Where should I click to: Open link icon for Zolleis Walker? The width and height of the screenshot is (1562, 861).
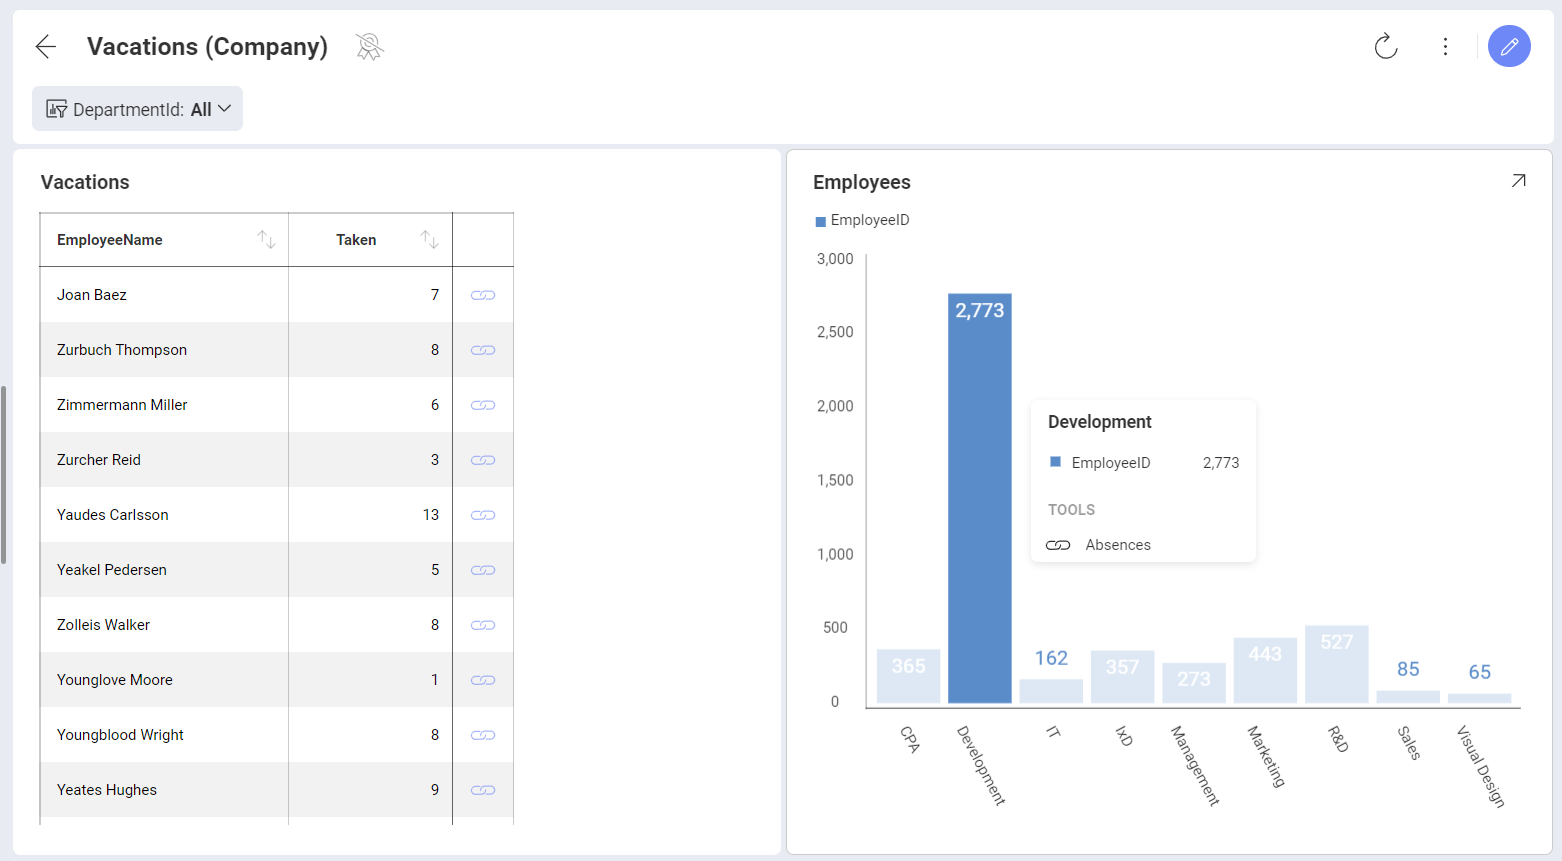pyautogui.click(x=483, y=625)
